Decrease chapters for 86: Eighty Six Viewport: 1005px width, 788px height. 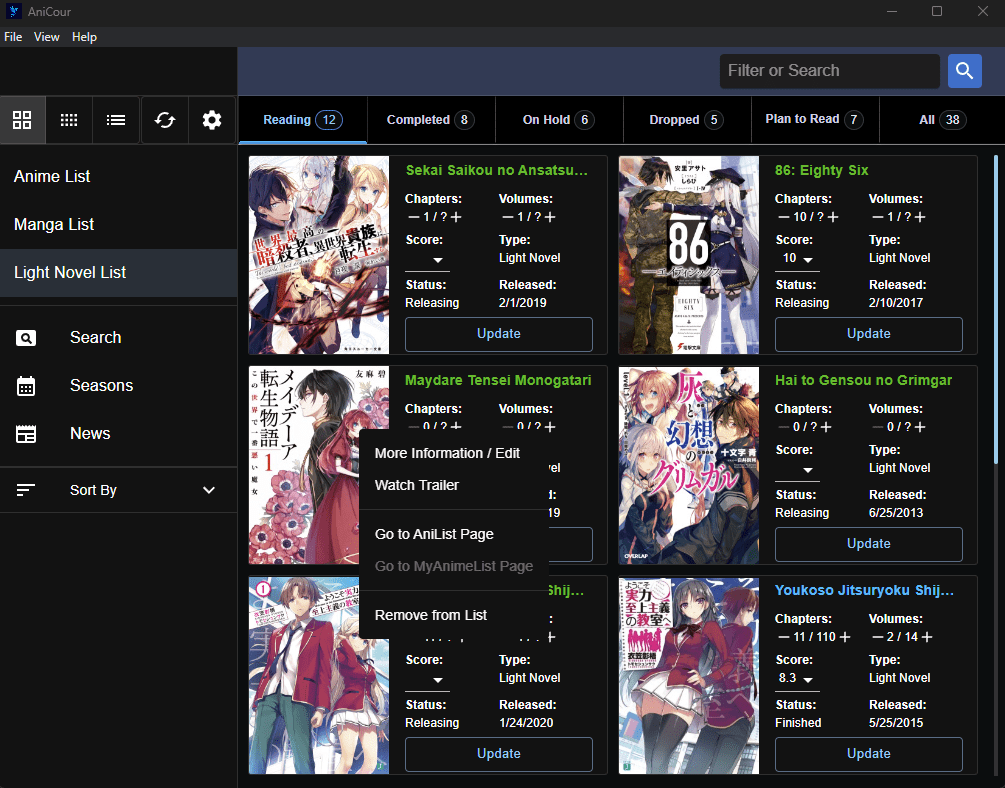(x=784, y=217)
